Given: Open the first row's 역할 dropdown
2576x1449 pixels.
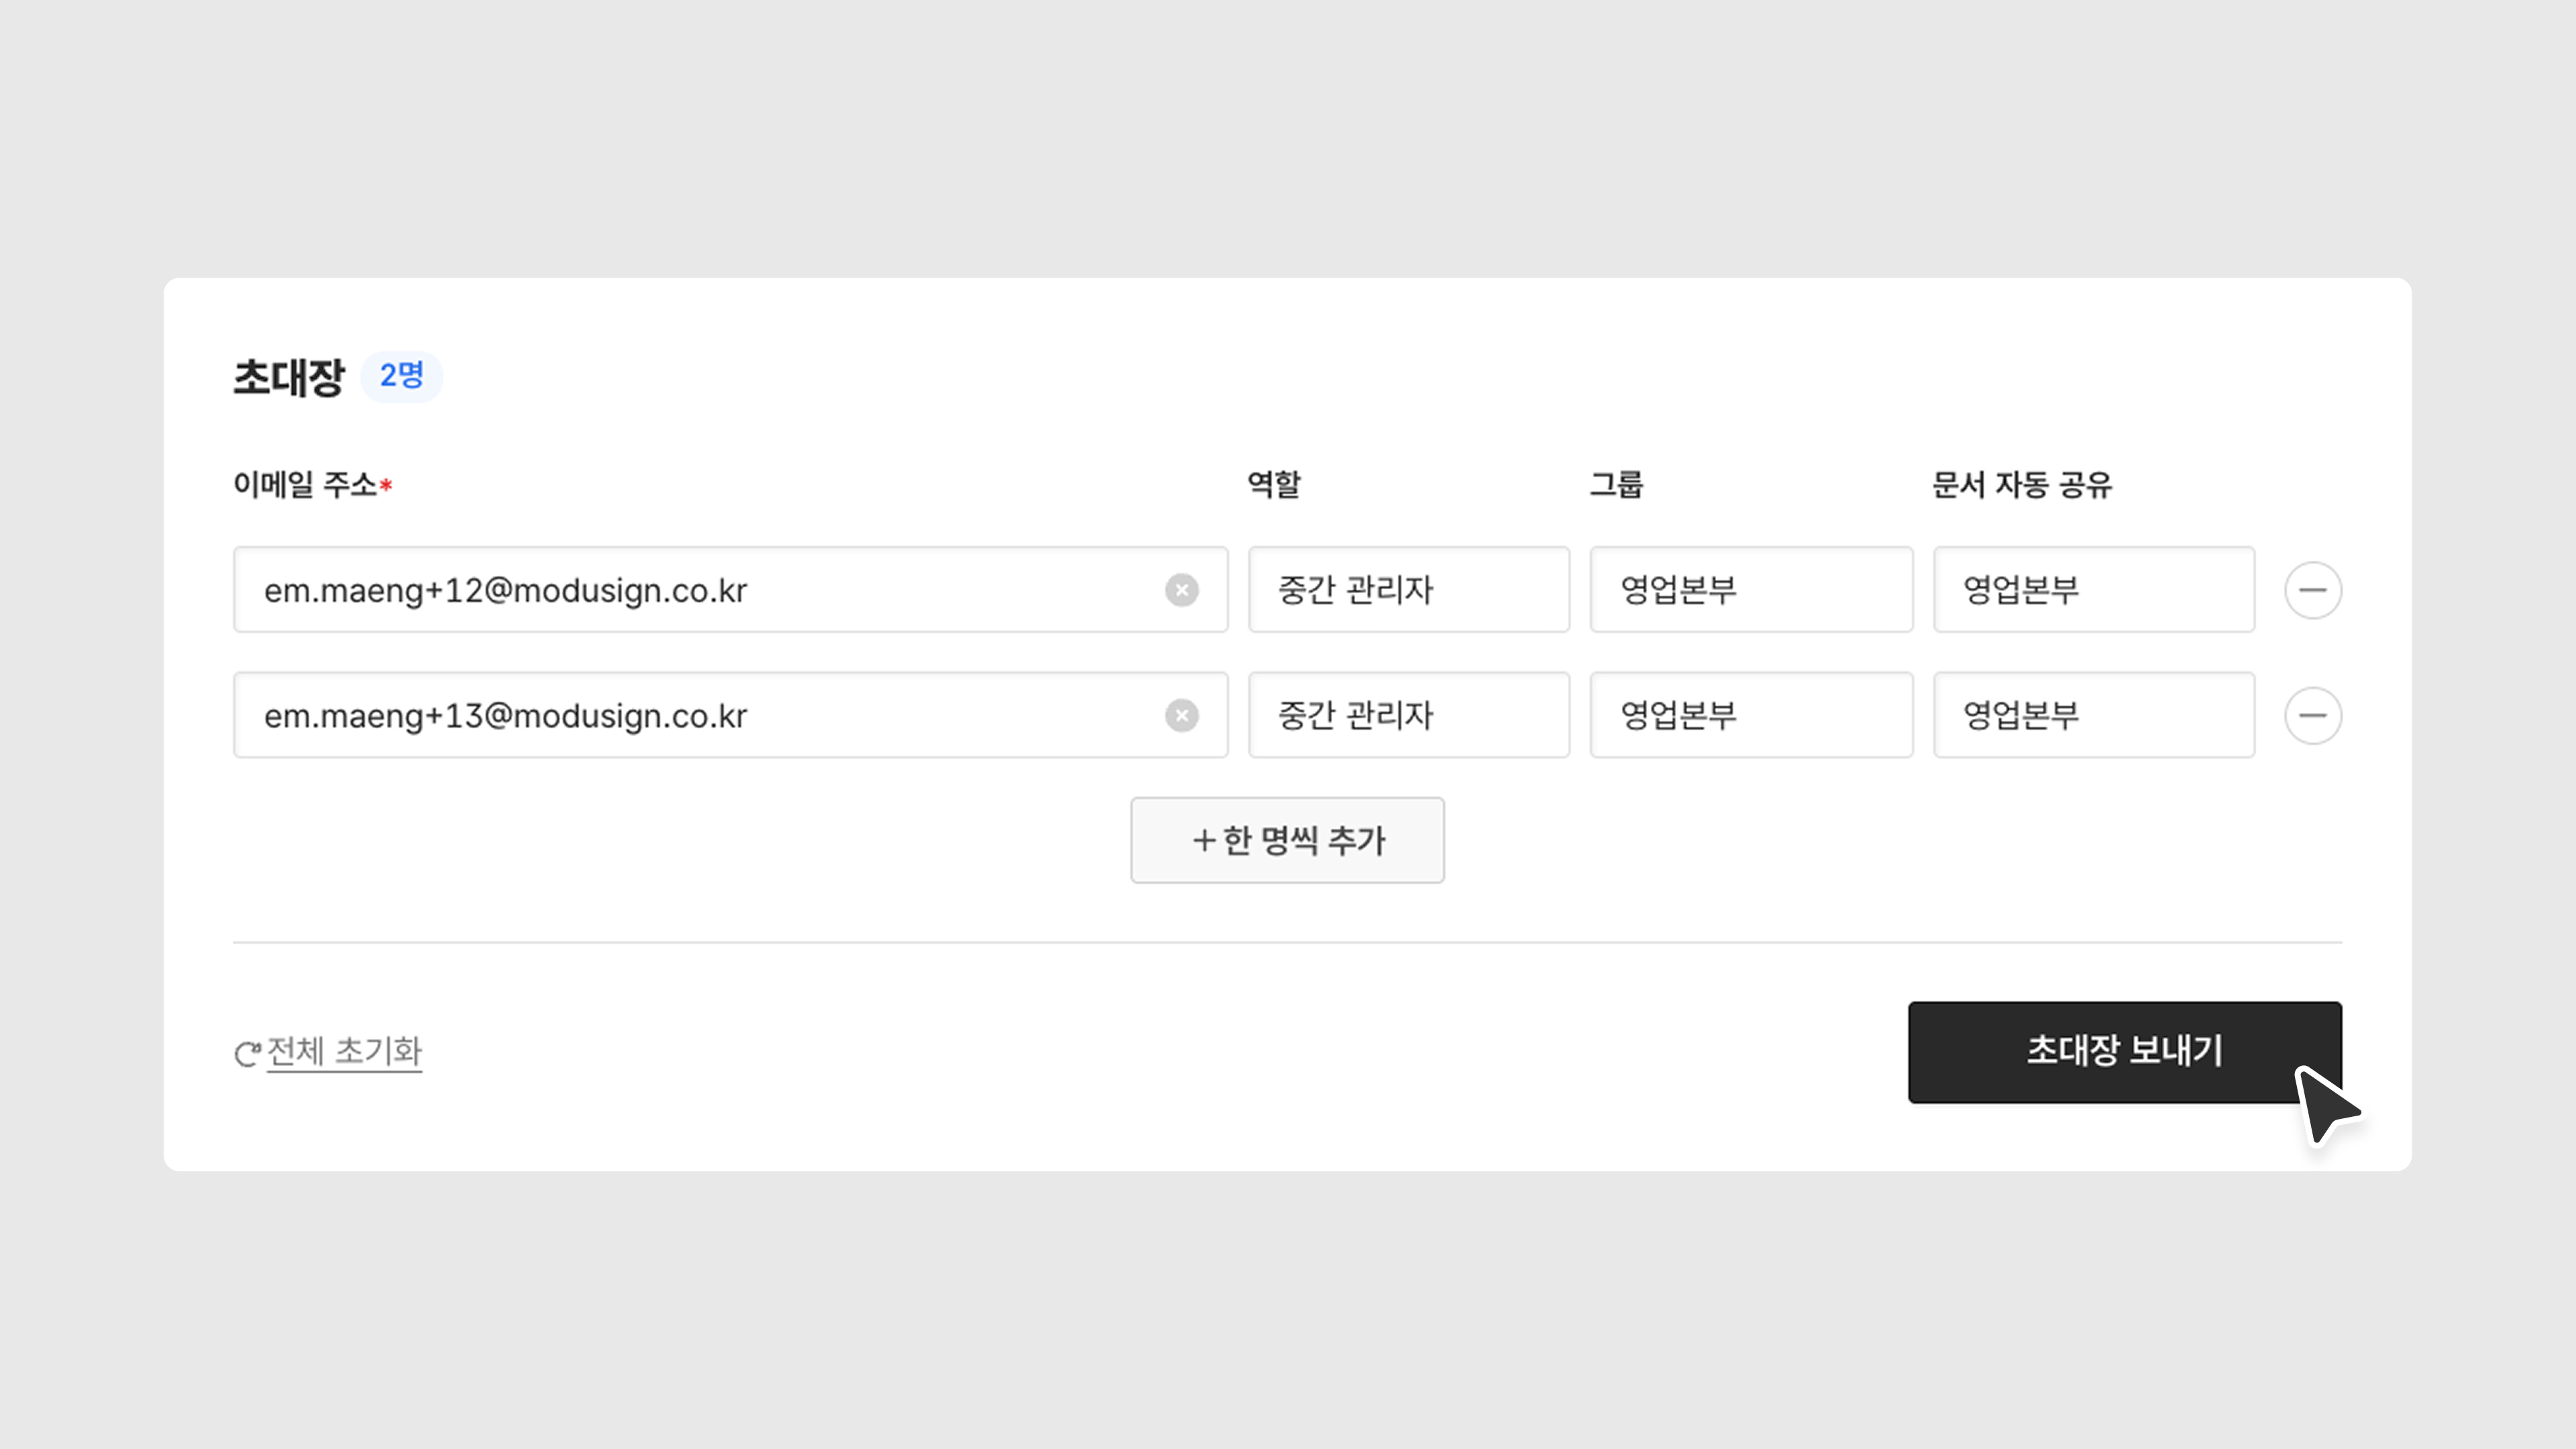Looking at the screenshot, I should tap(1408, 590).
